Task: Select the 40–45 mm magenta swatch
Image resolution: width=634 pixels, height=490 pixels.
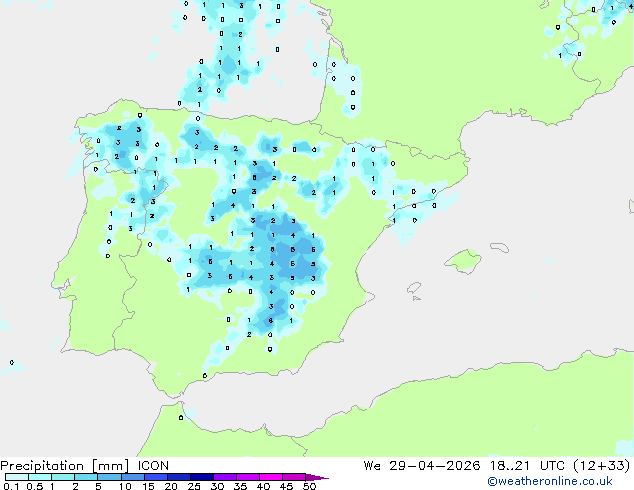Action: (x=271, y=477)
